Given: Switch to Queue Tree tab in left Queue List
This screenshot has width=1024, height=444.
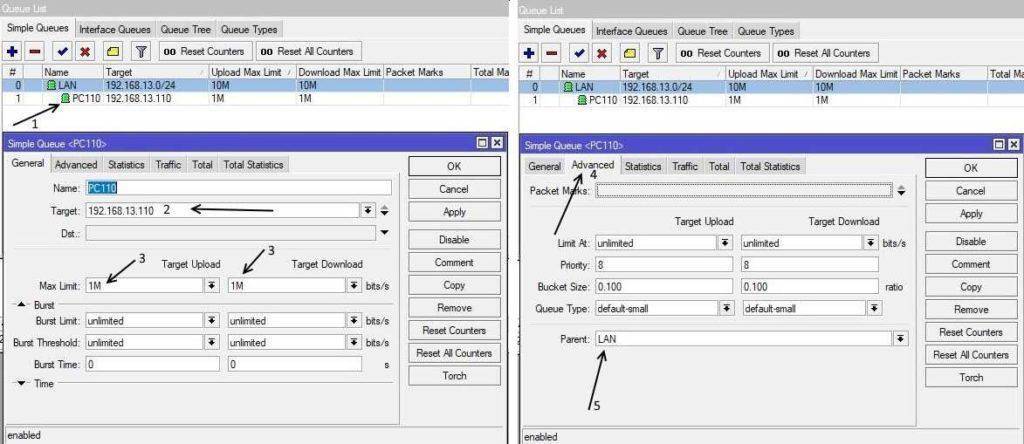Looking at the screenshot, I should 185,29.
